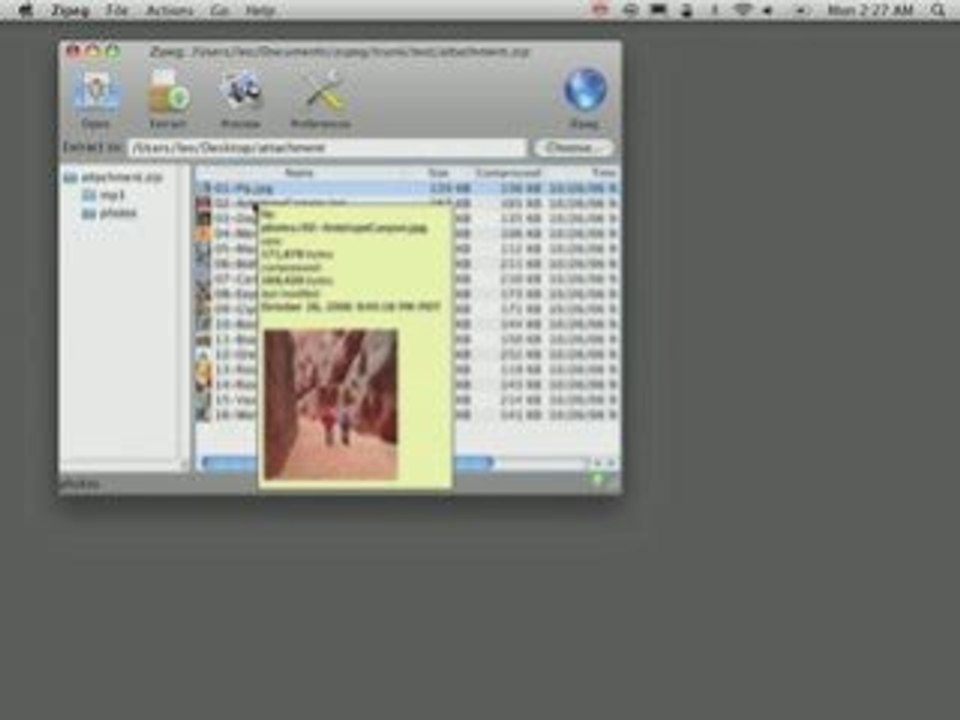Screen dimensions: 960x720
Task: Click the Preview toolbar icon
Action: click(x=241, y=98)
